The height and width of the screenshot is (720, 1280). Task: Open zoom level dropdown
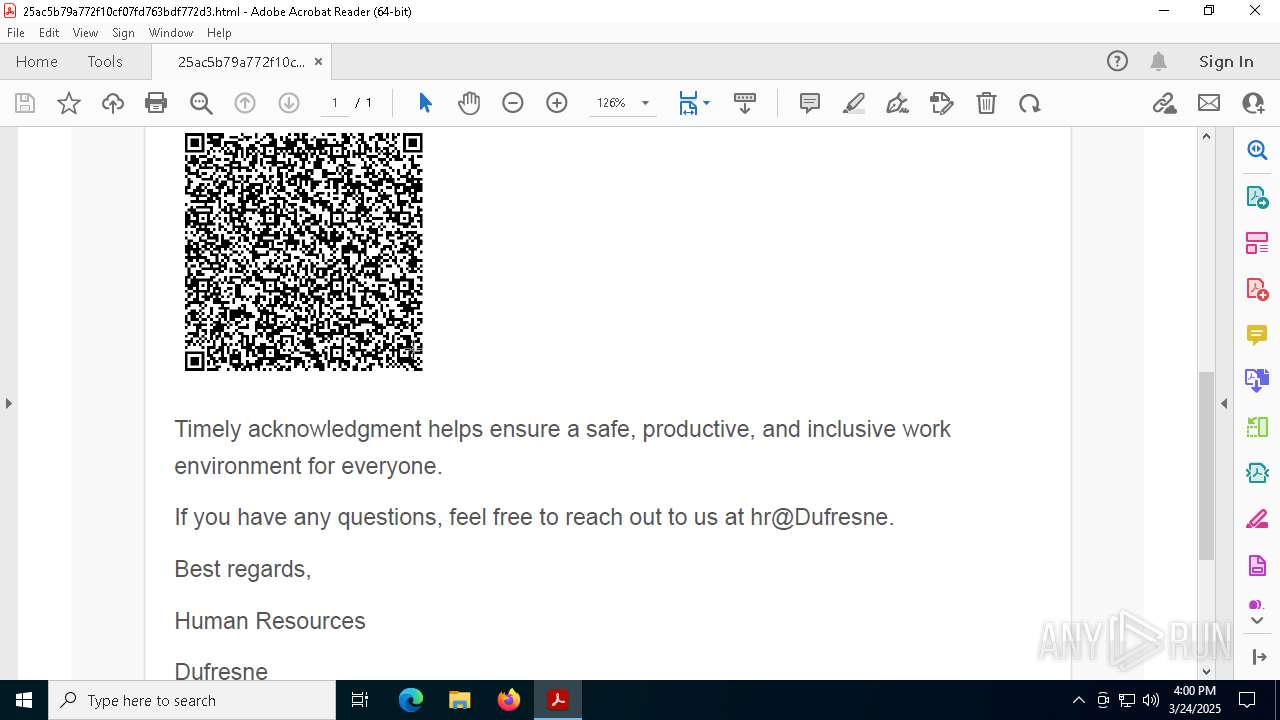(645, 103)
